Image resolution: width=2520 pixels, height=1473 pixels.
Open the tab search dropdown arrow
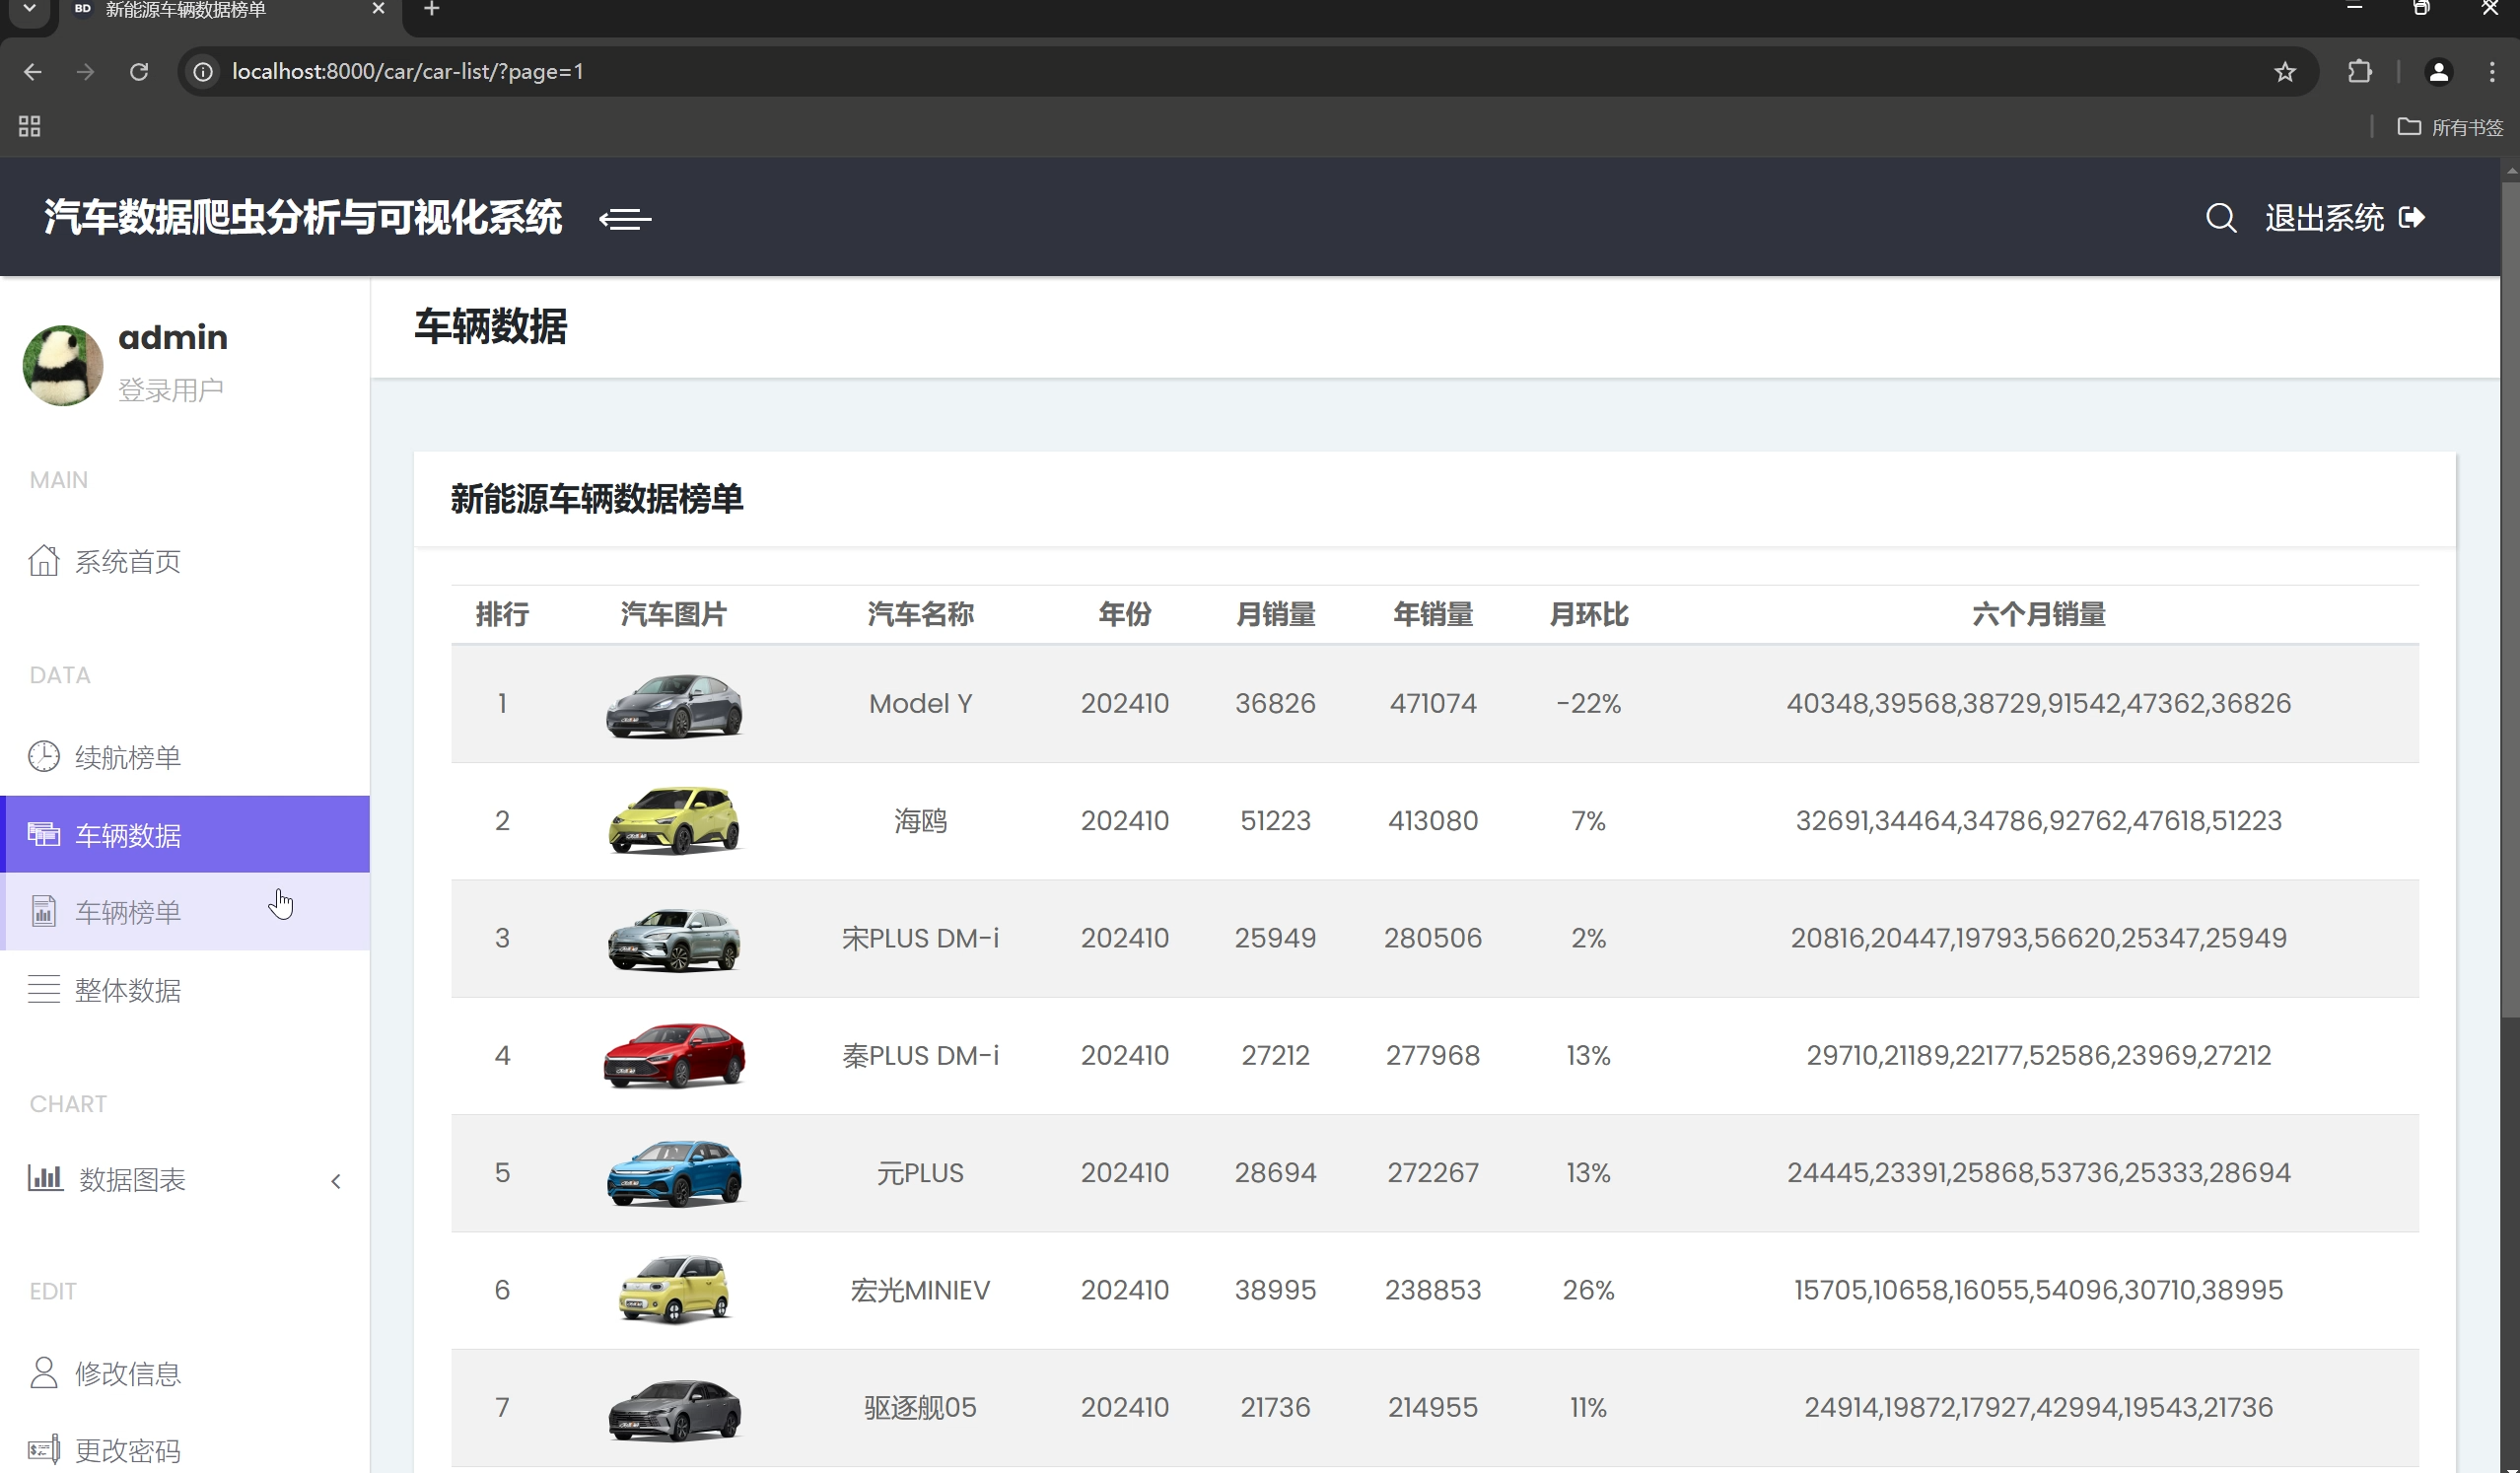(29, 9)
